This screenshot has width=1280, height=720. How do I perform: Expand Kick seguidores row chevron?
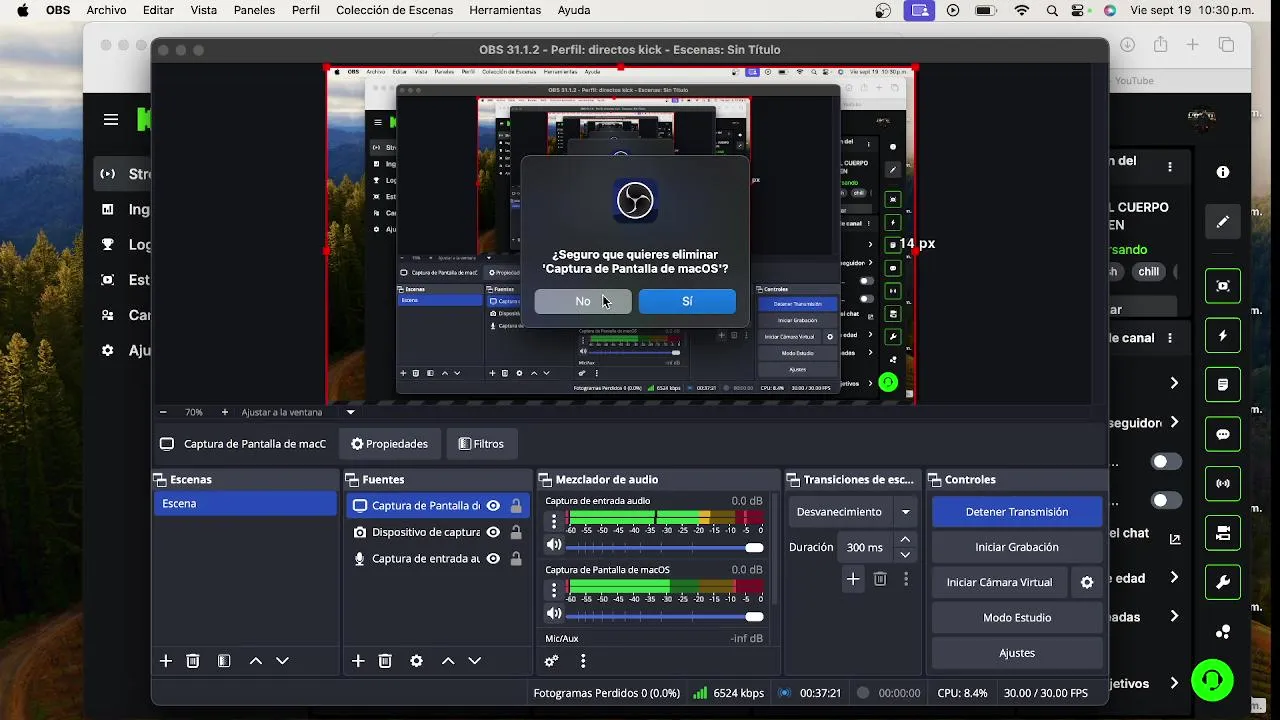click(x=1174, y=423)
